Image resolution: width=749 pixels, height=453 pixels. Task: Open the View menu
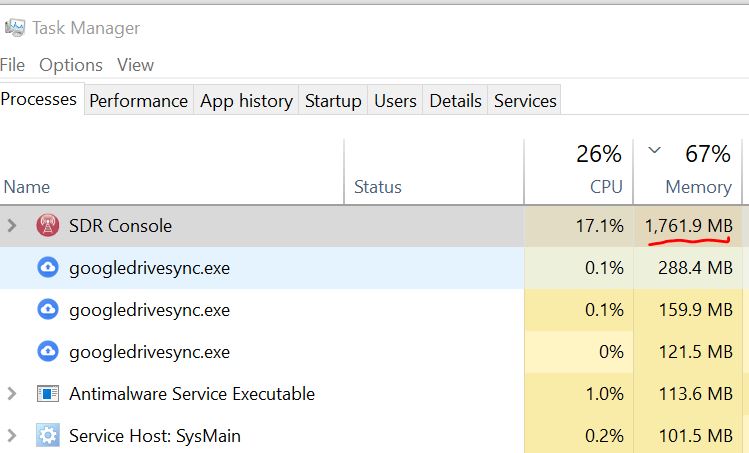coord(135,65)
